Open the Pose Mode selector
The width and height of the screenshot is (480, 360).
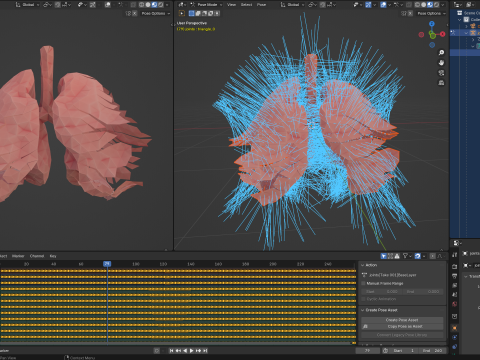(206, 5)
